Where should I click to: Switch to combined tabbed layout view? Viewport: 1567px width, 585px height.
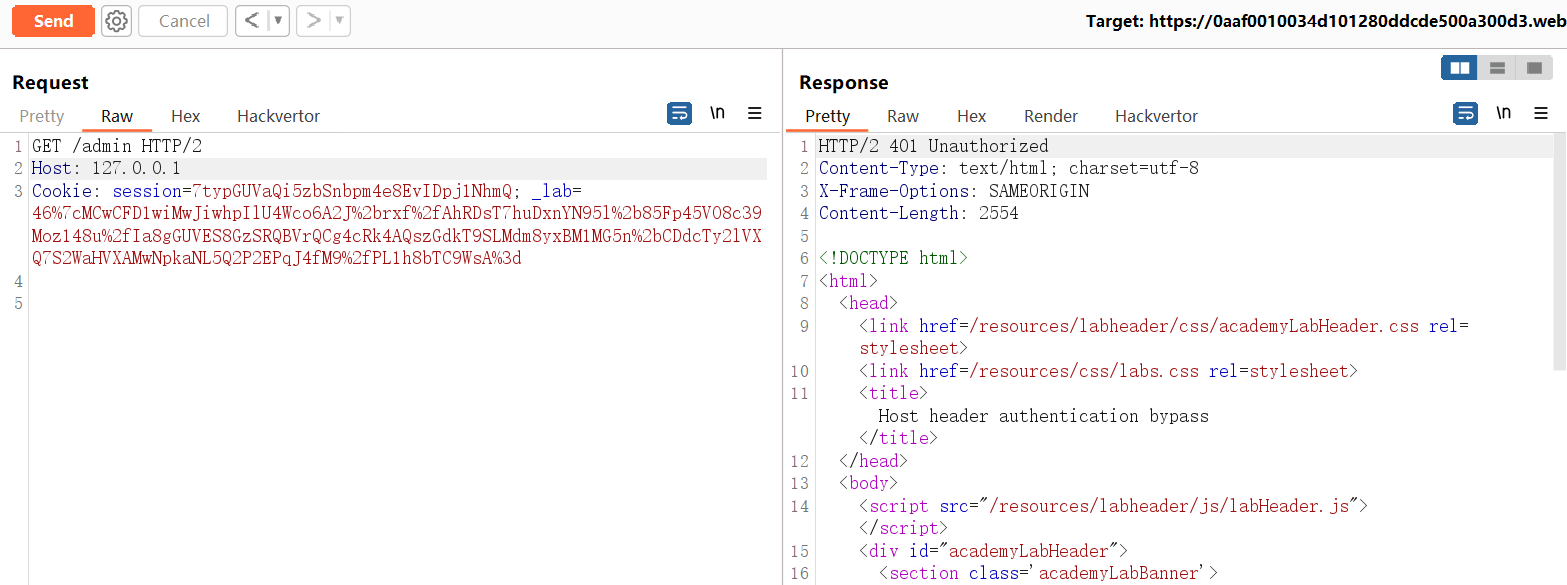point(1533,68)
